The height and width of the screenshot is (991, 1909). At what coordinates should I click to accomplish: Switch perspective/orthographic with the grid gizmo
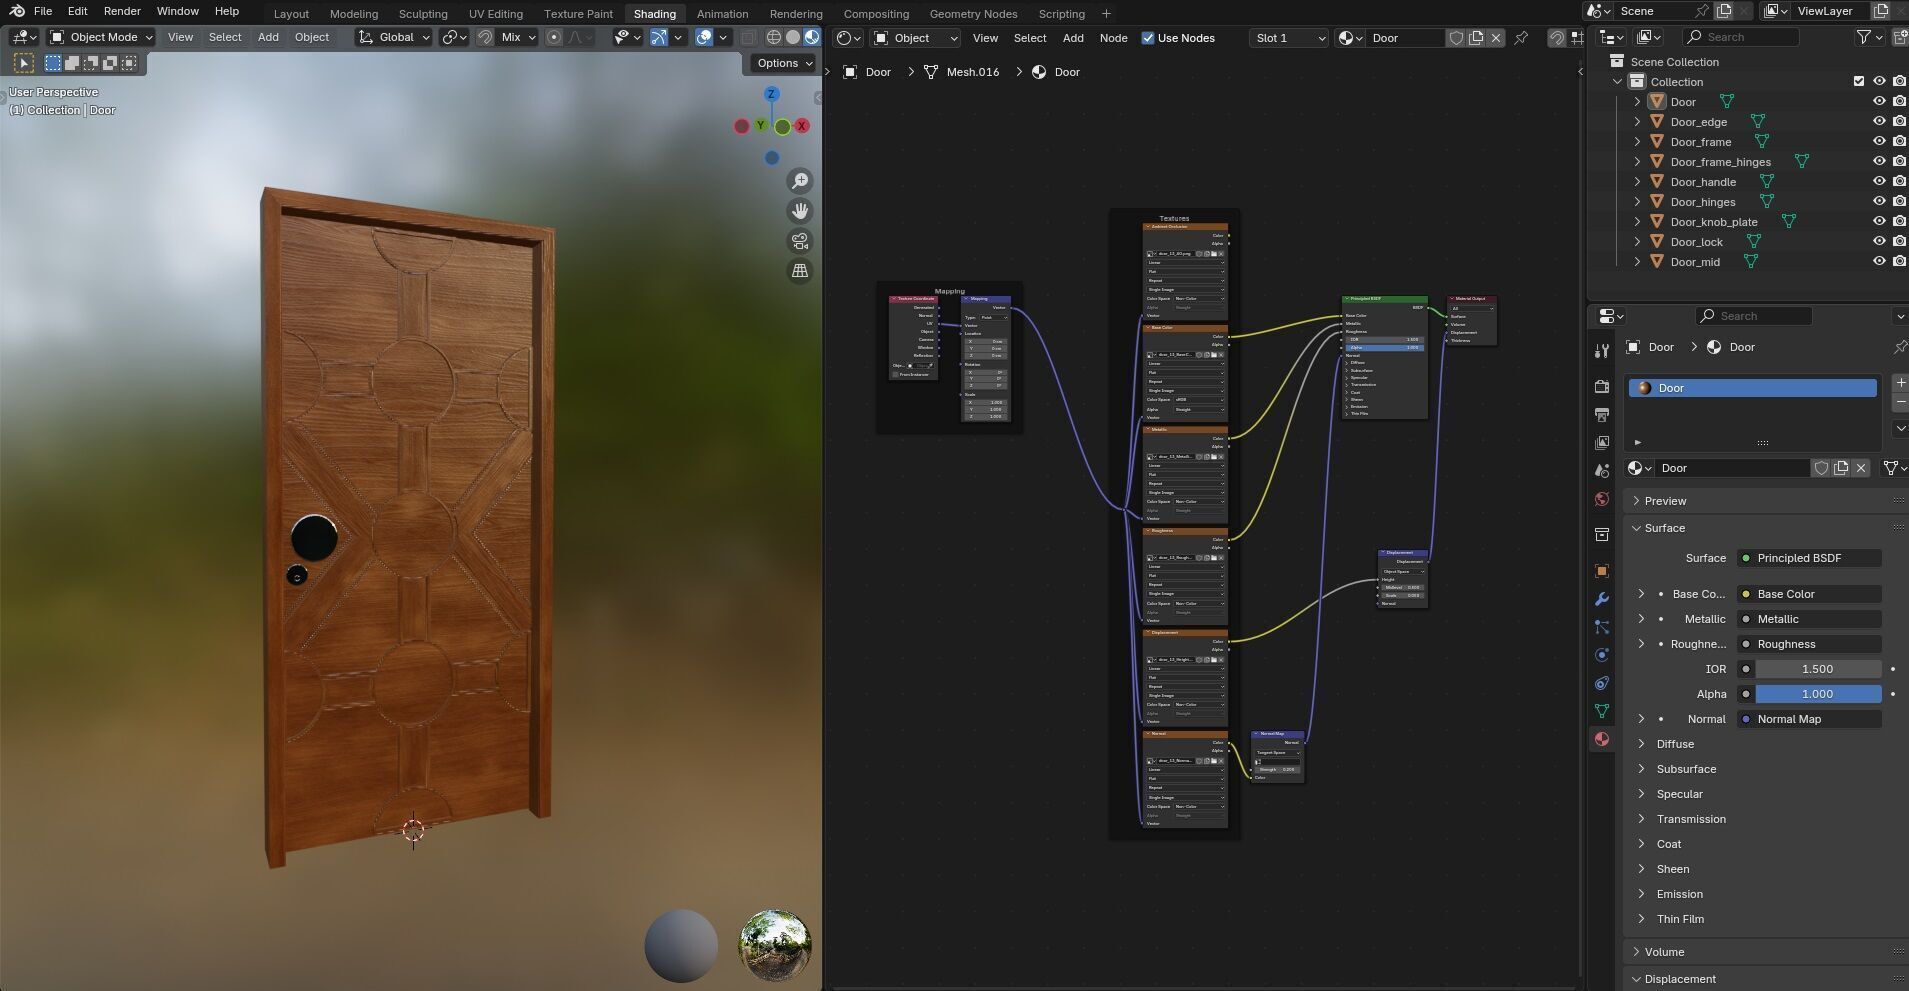pos(800,271)
